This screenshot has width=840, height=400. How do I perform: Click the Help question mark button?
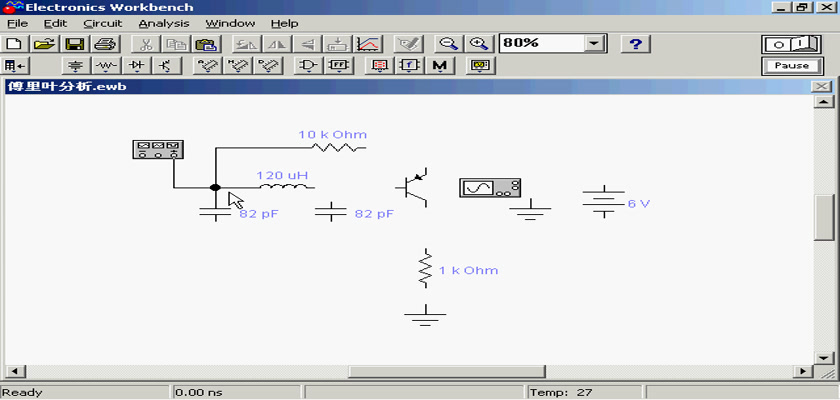point(635,44)
